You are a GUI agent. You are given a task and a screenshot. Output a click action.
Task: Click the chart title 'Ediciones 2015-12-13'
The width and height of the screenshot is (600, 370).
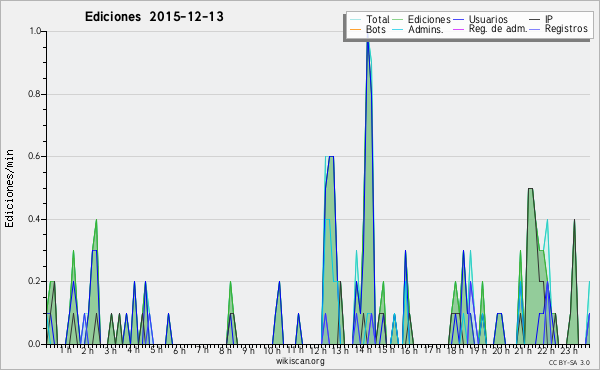[154, 17]
